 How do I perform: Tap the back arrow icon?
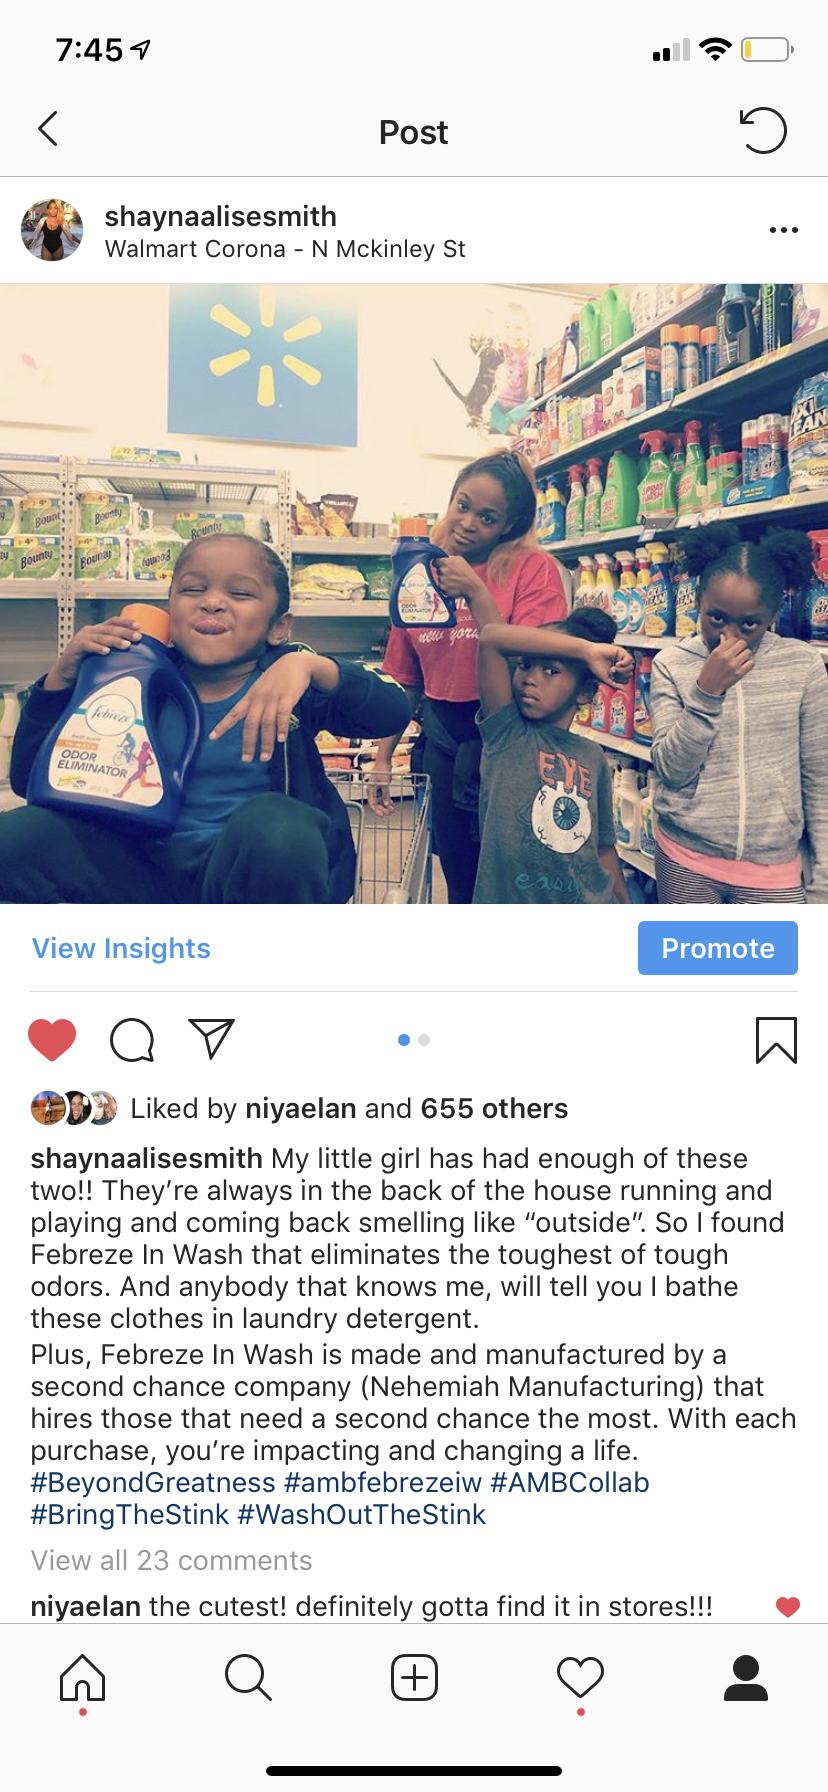pos(47,129)
